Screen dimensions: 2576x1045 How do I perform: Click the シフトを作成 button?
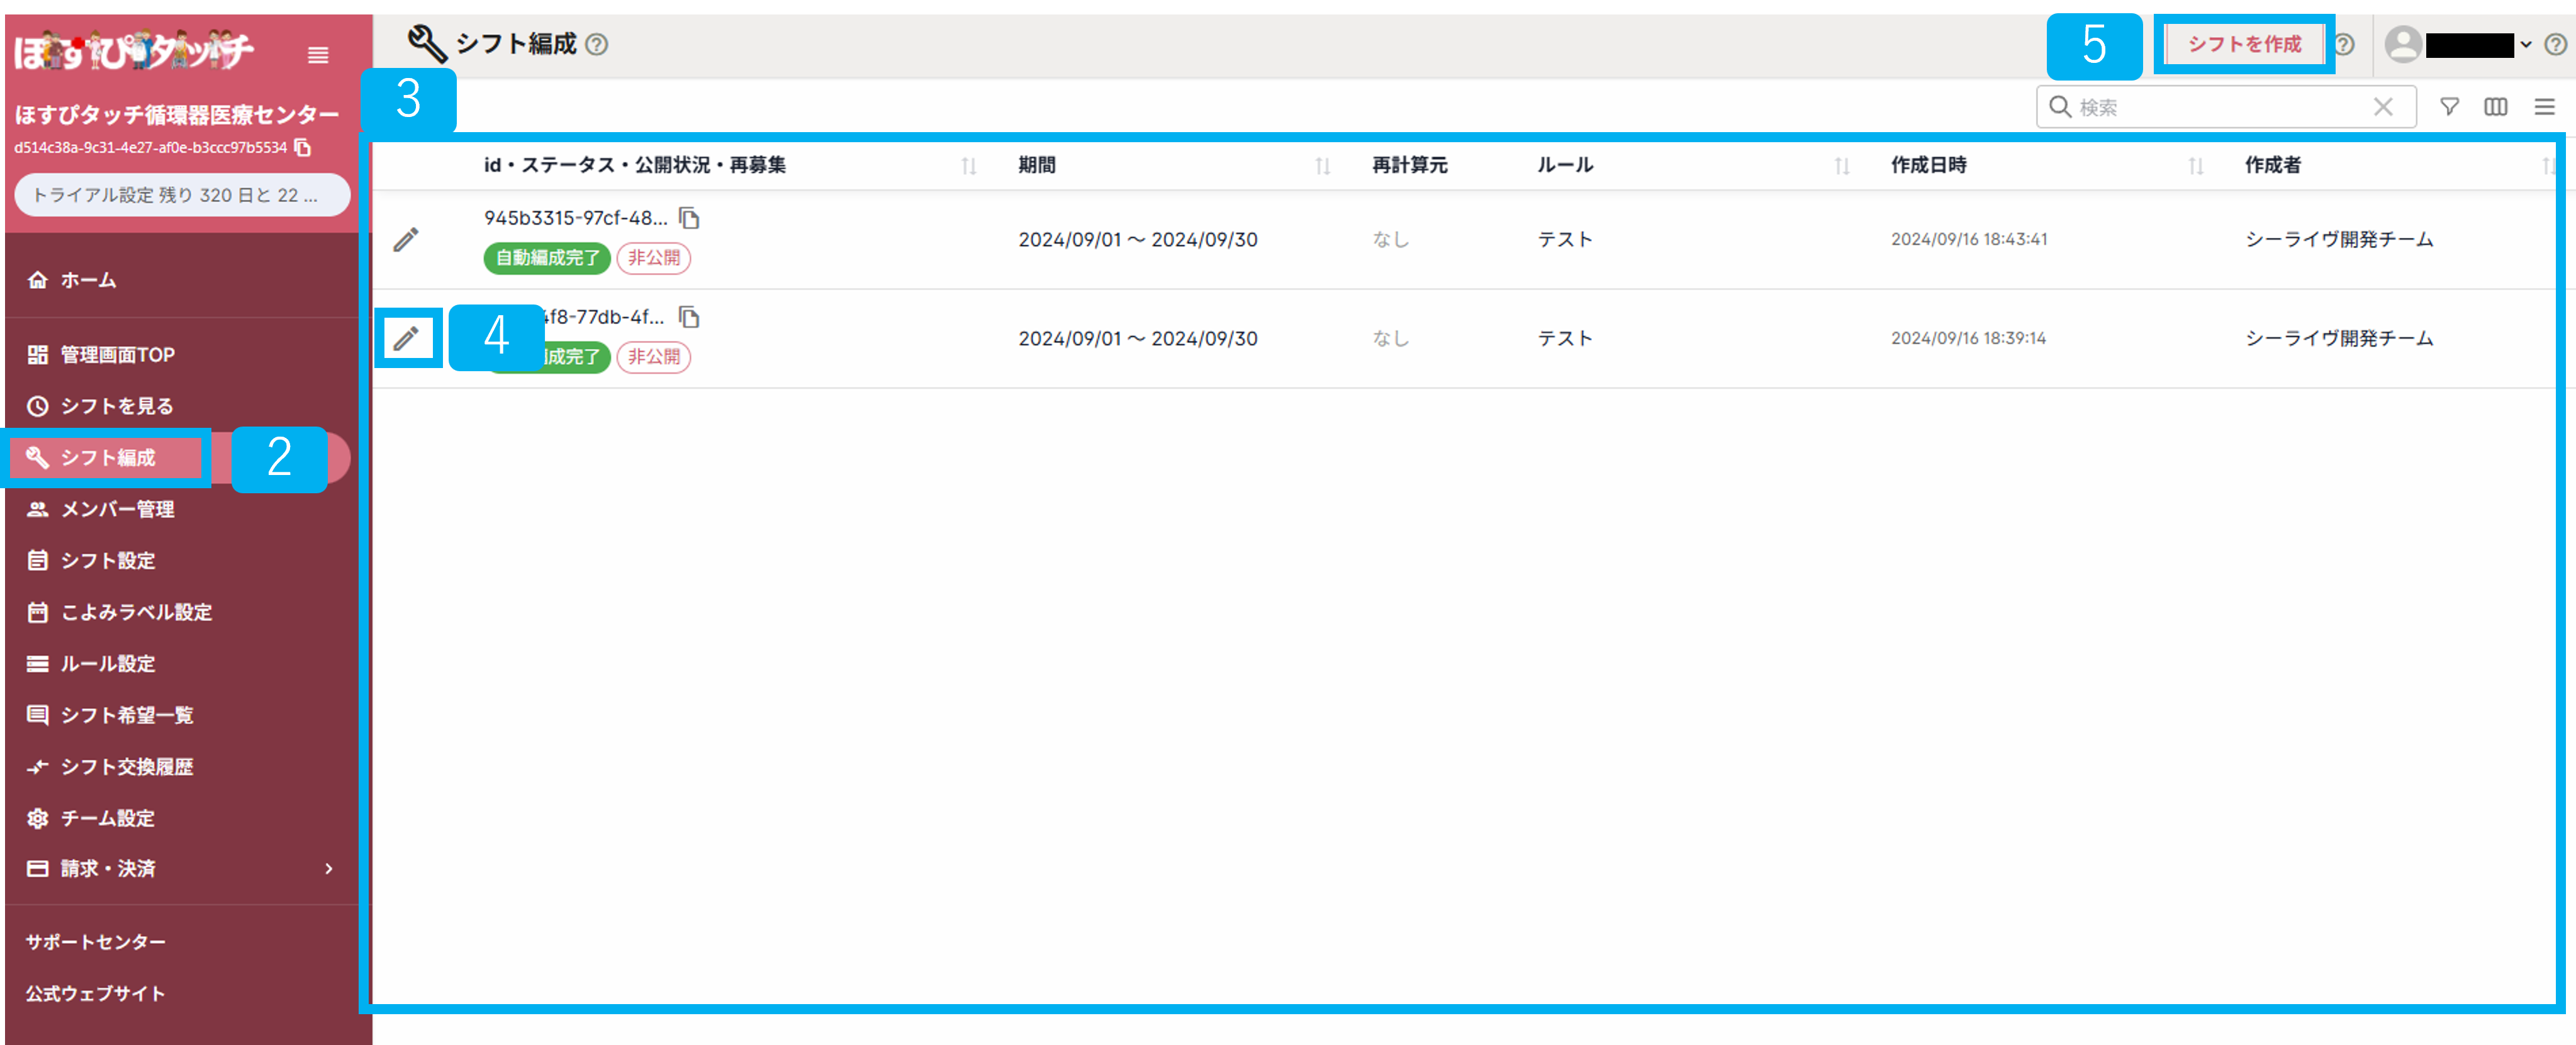click(x=2243, y=44)
